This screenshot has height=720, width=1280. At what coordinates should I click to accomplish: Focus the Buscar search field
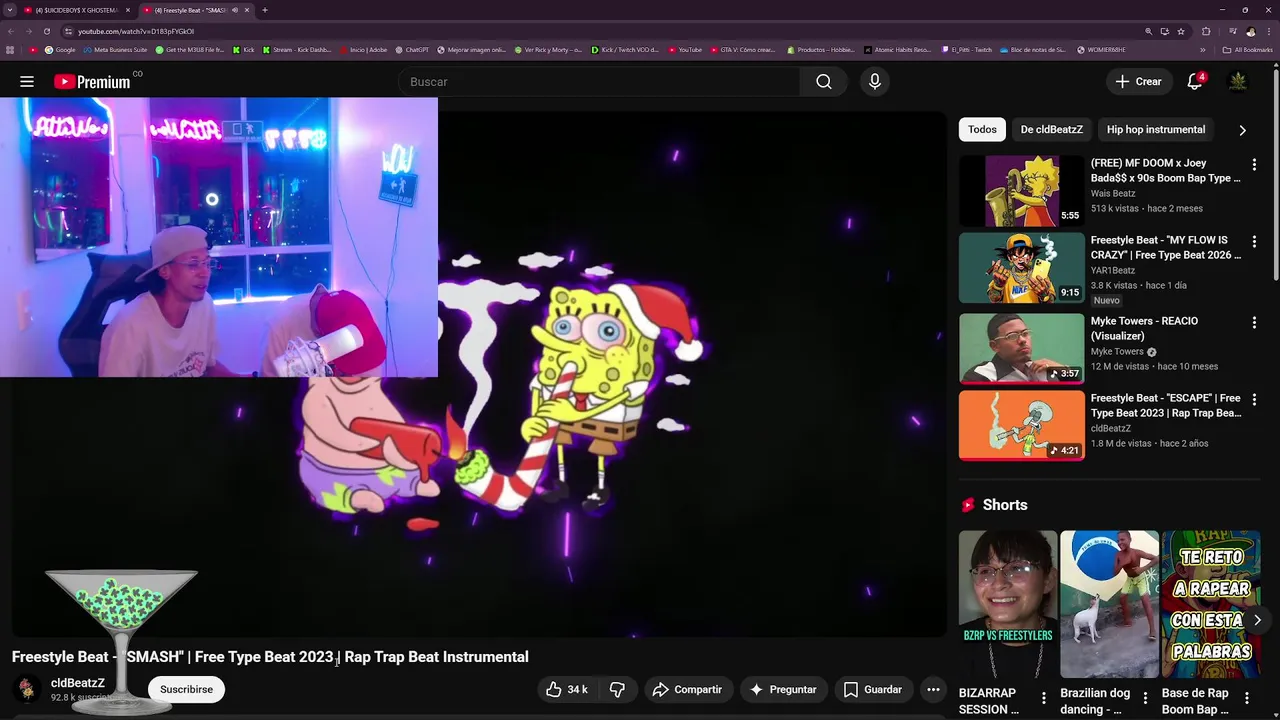coord(600,82)
